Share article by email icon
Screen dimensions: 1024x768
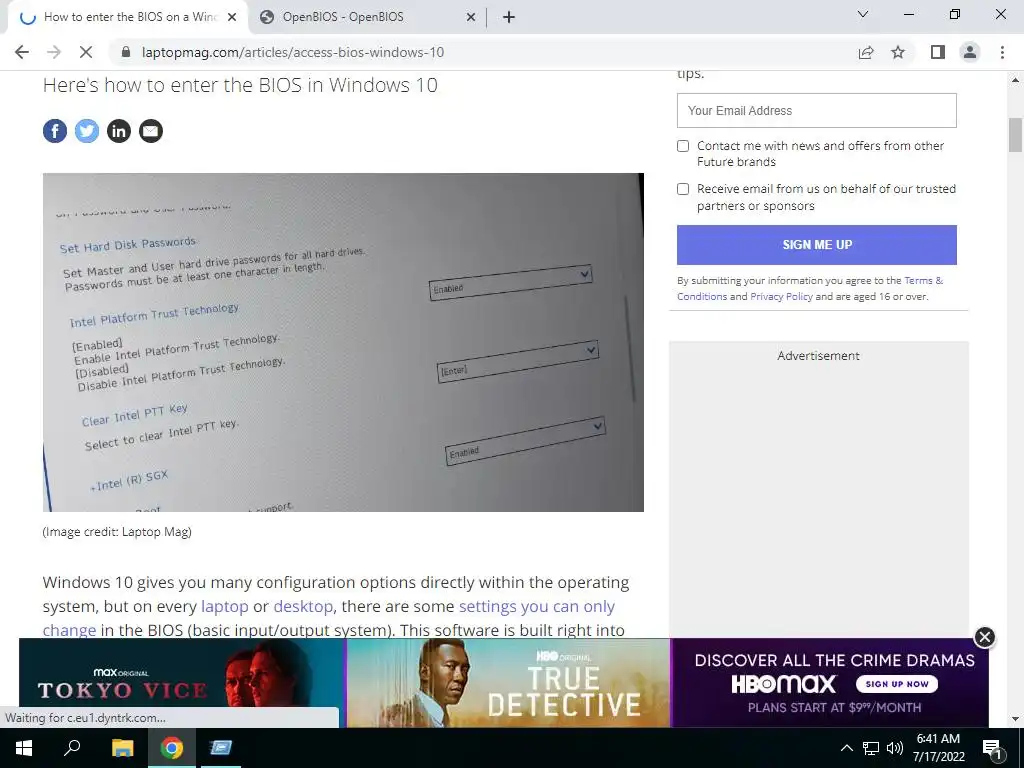tap(151, 131)
